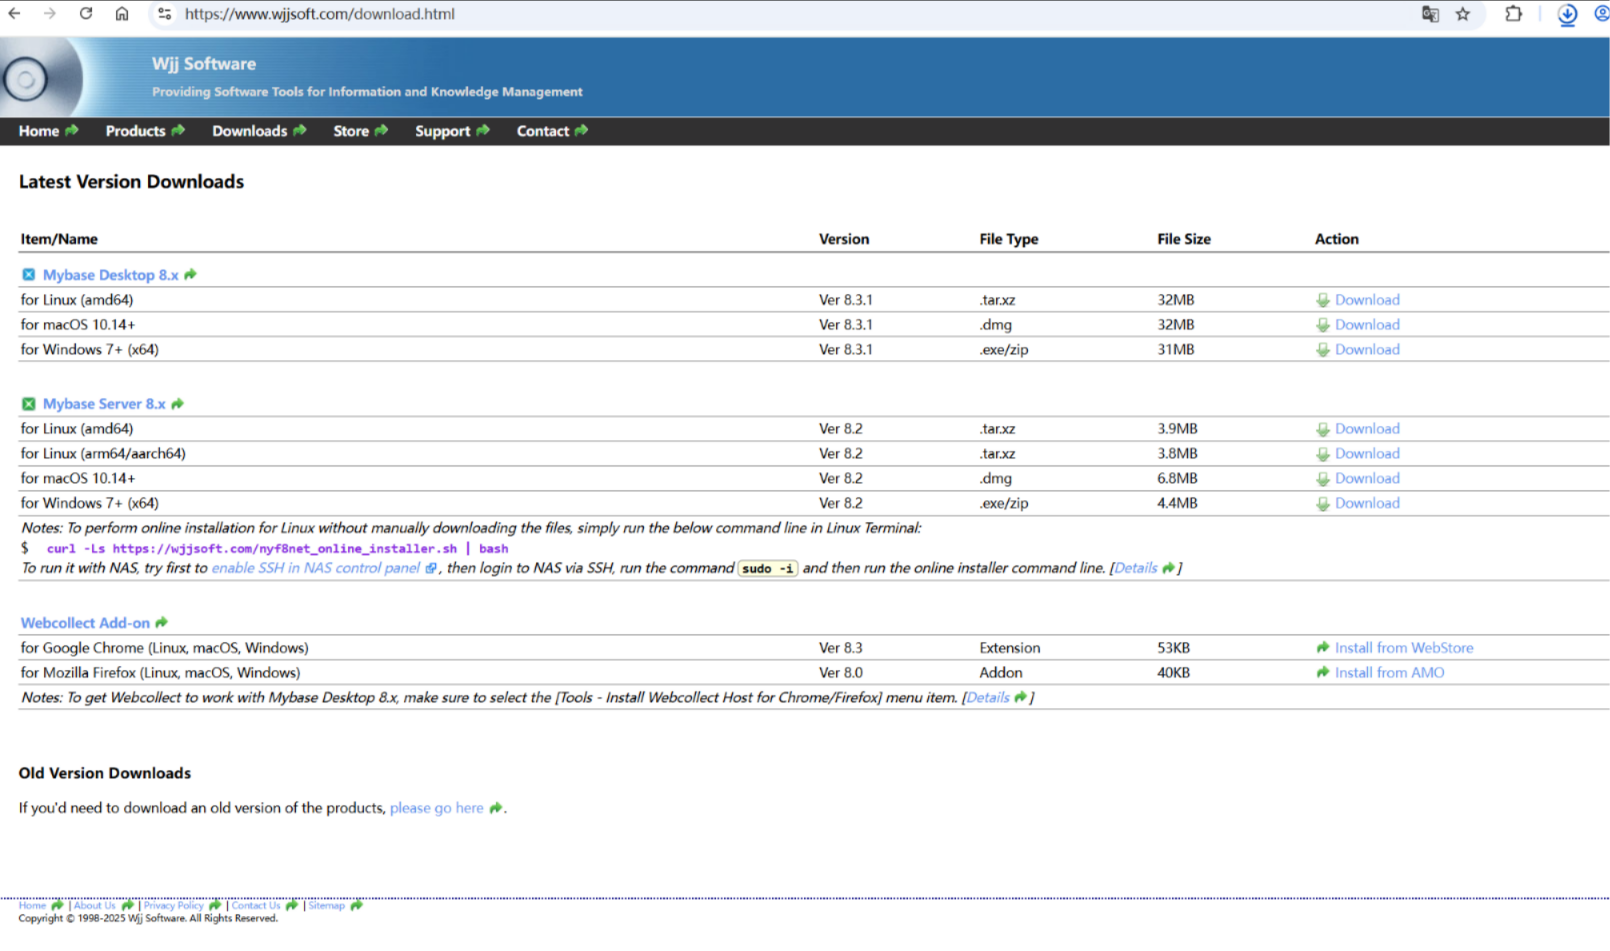Screen dimensions: 1610x951
Task: Click the copyright notice text in footer
Action: (148, 919)
